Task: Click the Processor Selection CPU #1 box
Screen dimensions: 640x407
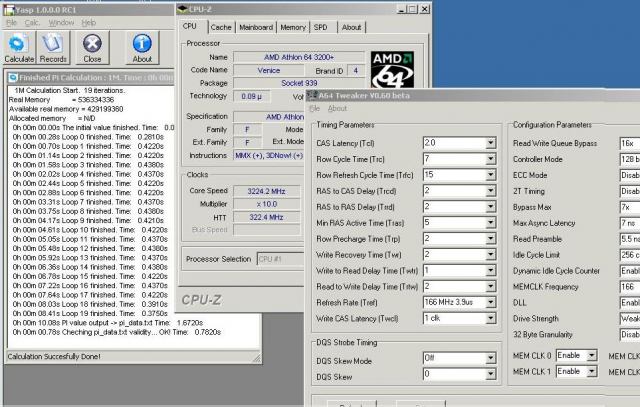Action: pyautogui.click(x=281, y=259)
